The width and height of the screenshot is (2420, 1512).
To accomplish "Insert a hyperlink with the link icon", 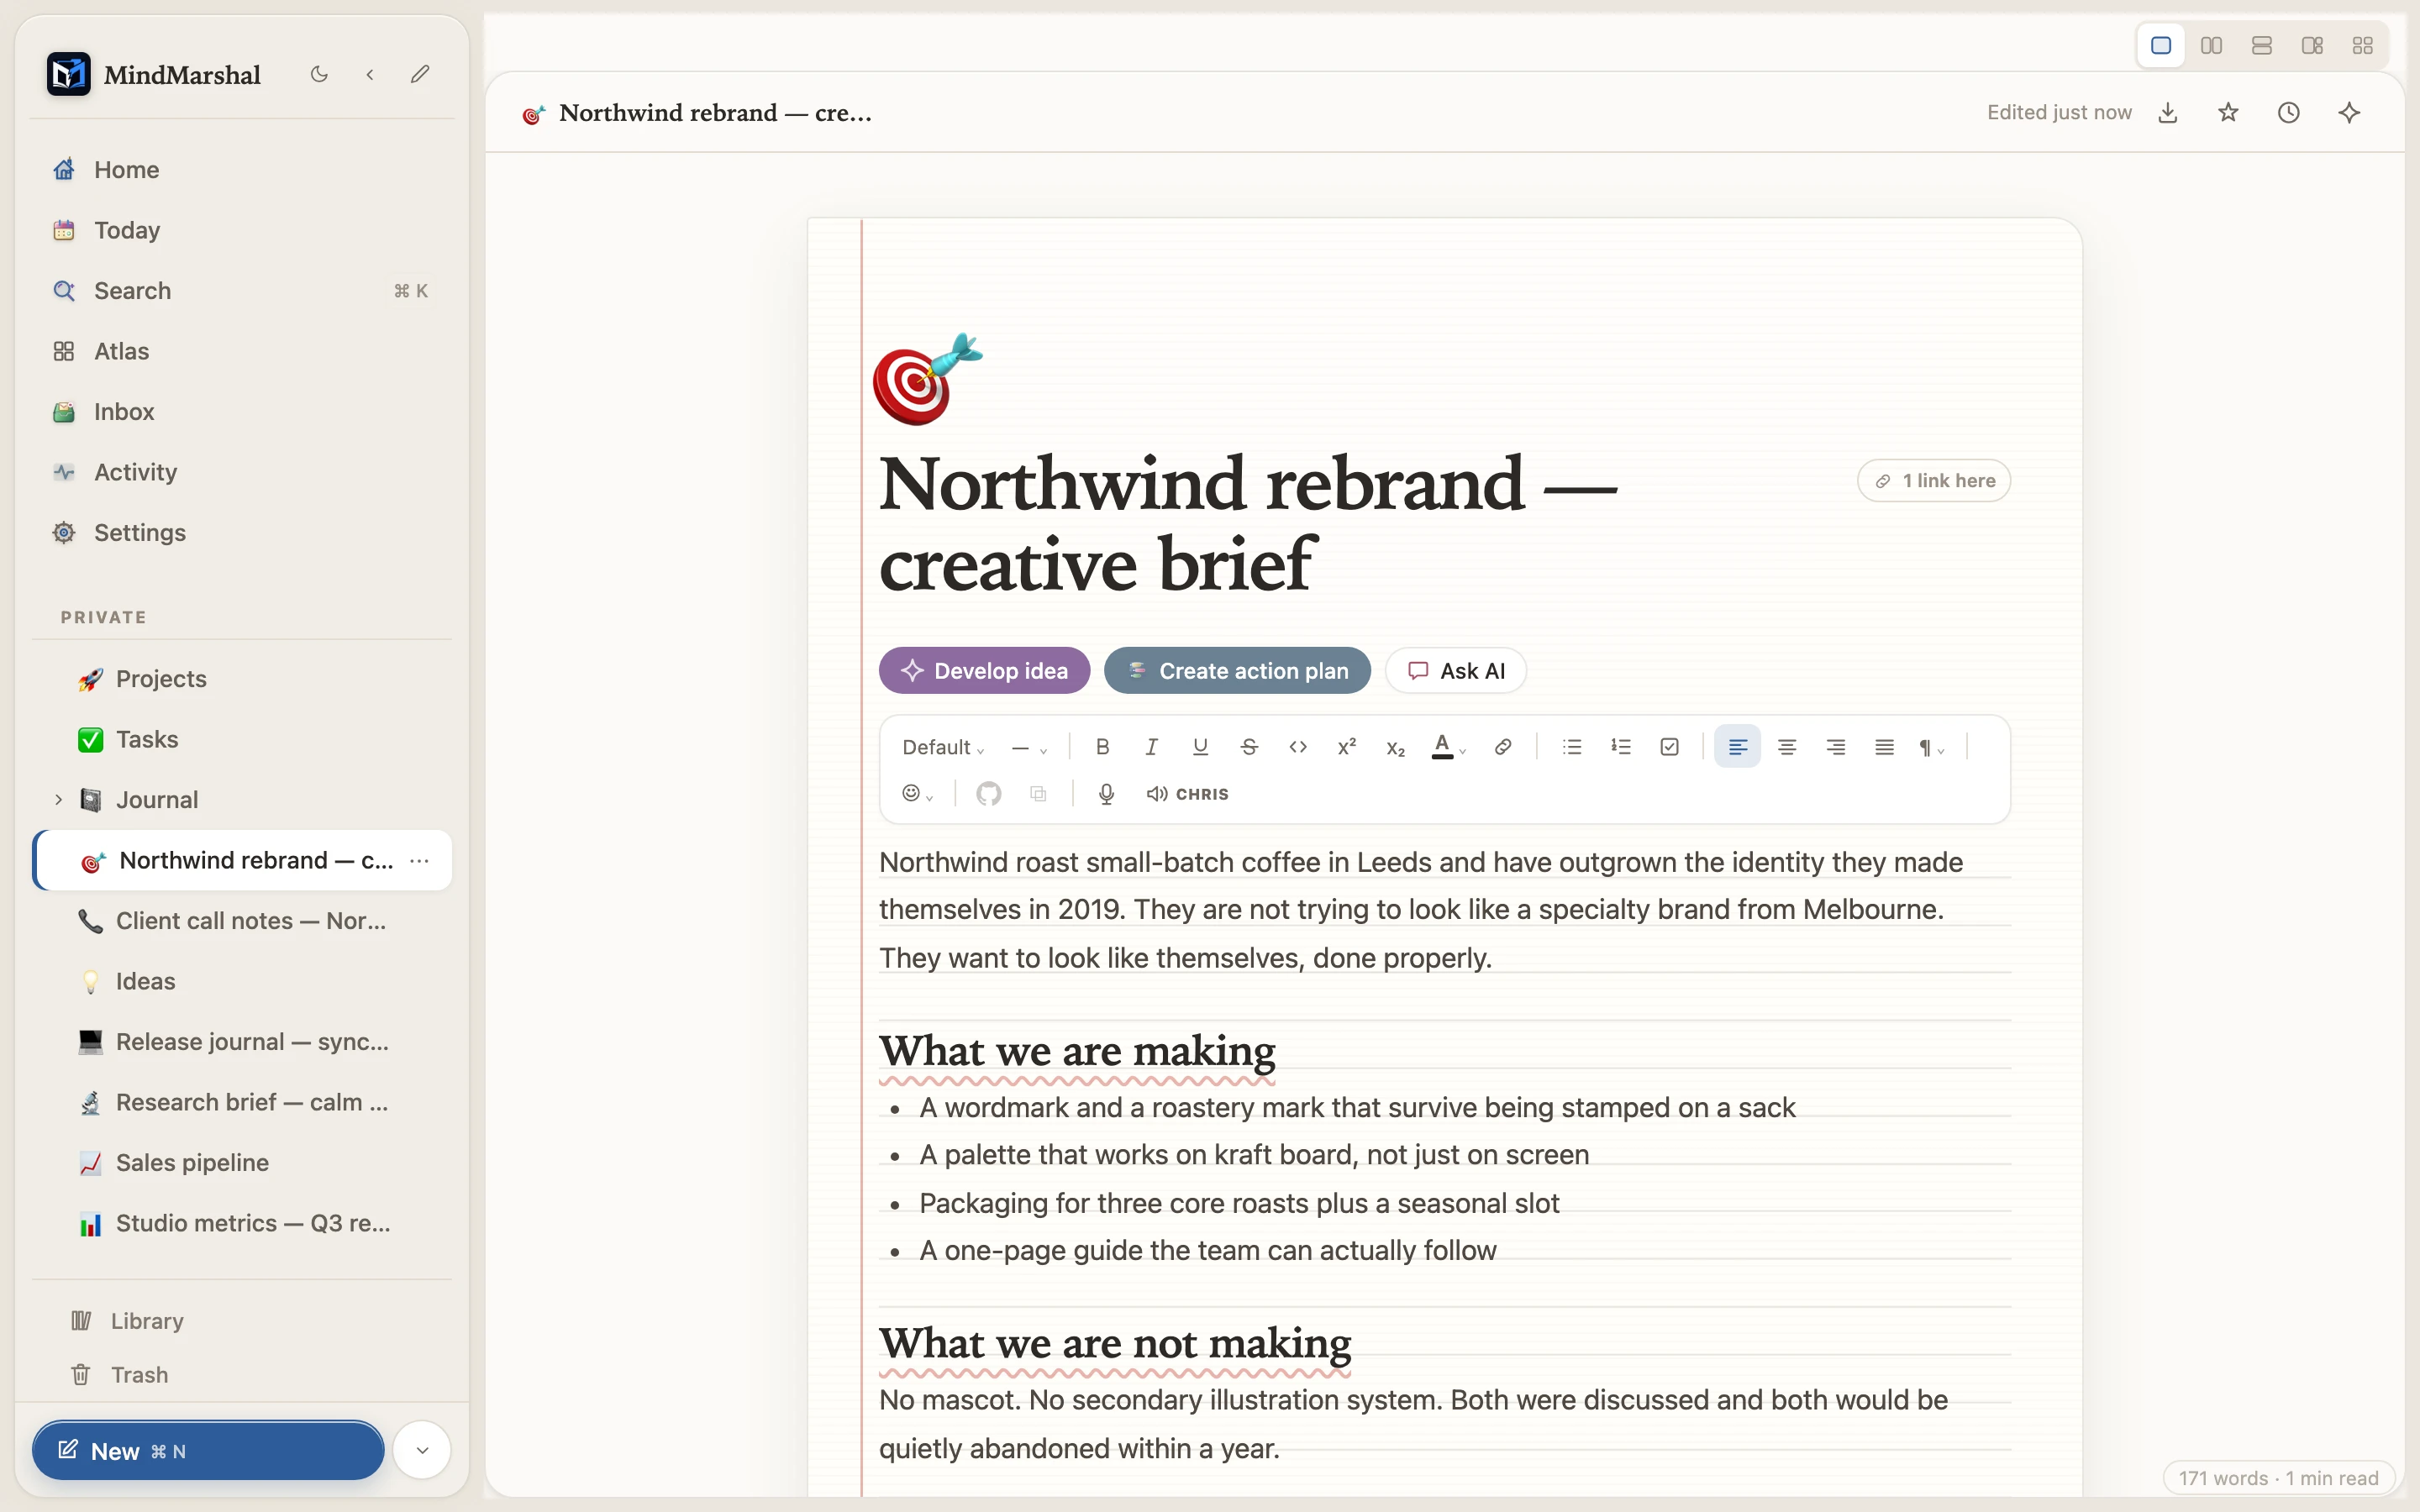I will pos(1502,747).
